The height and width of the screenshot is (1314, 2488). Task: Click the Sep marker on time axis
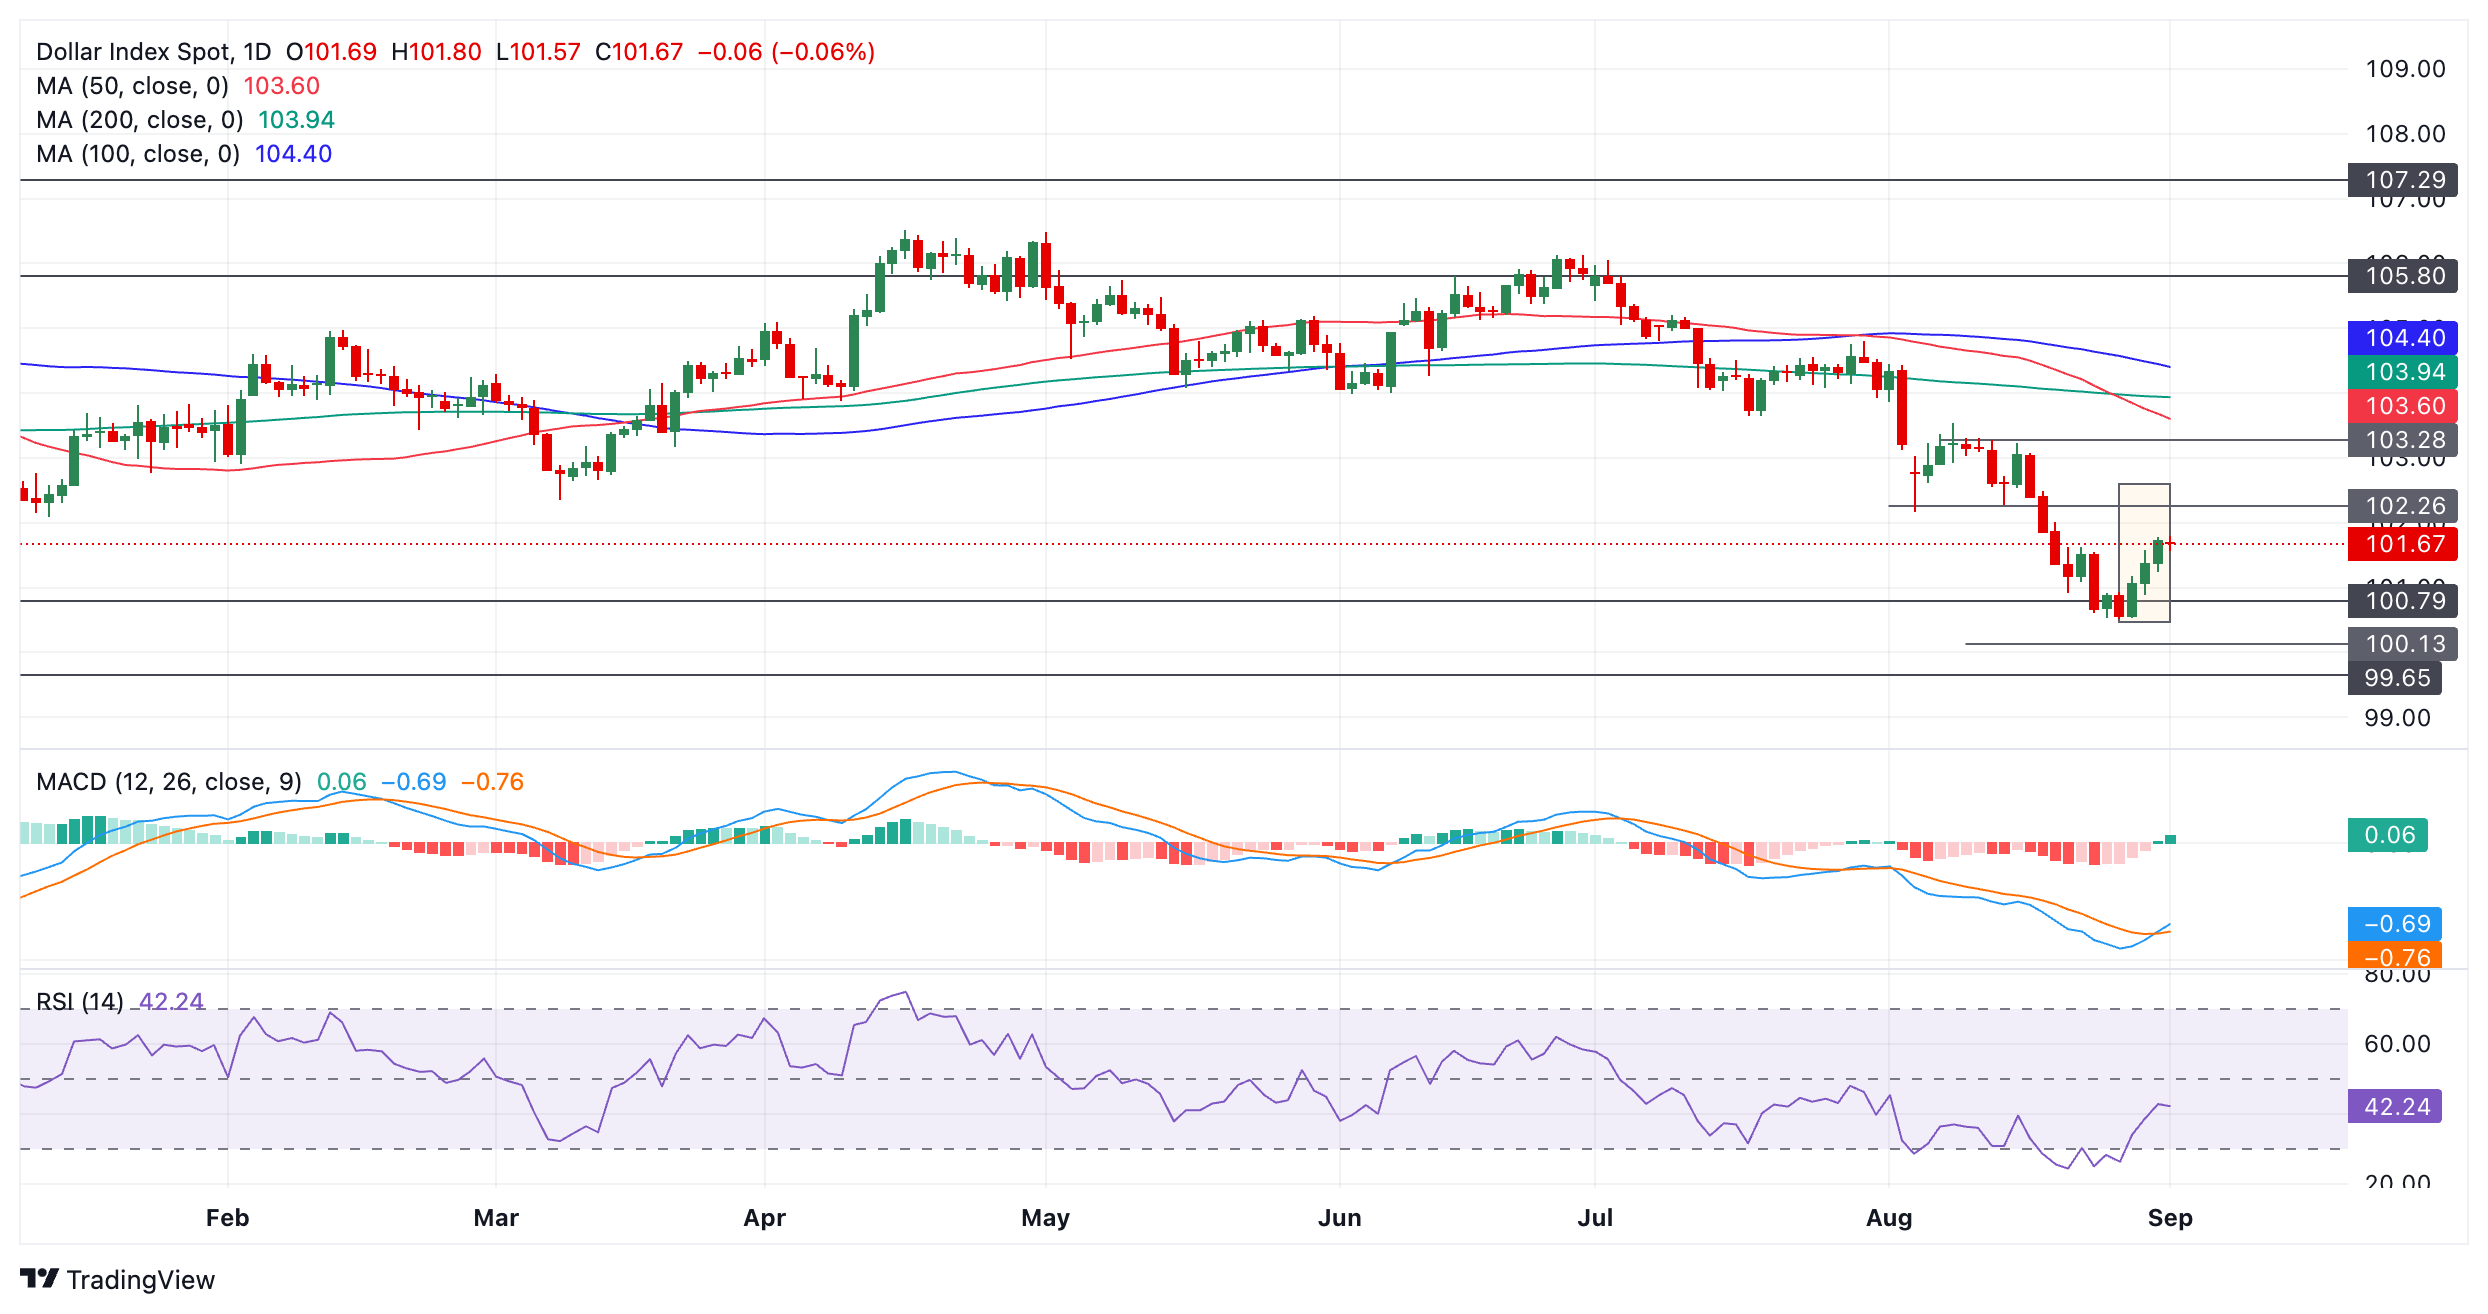coord(2170,1218)
